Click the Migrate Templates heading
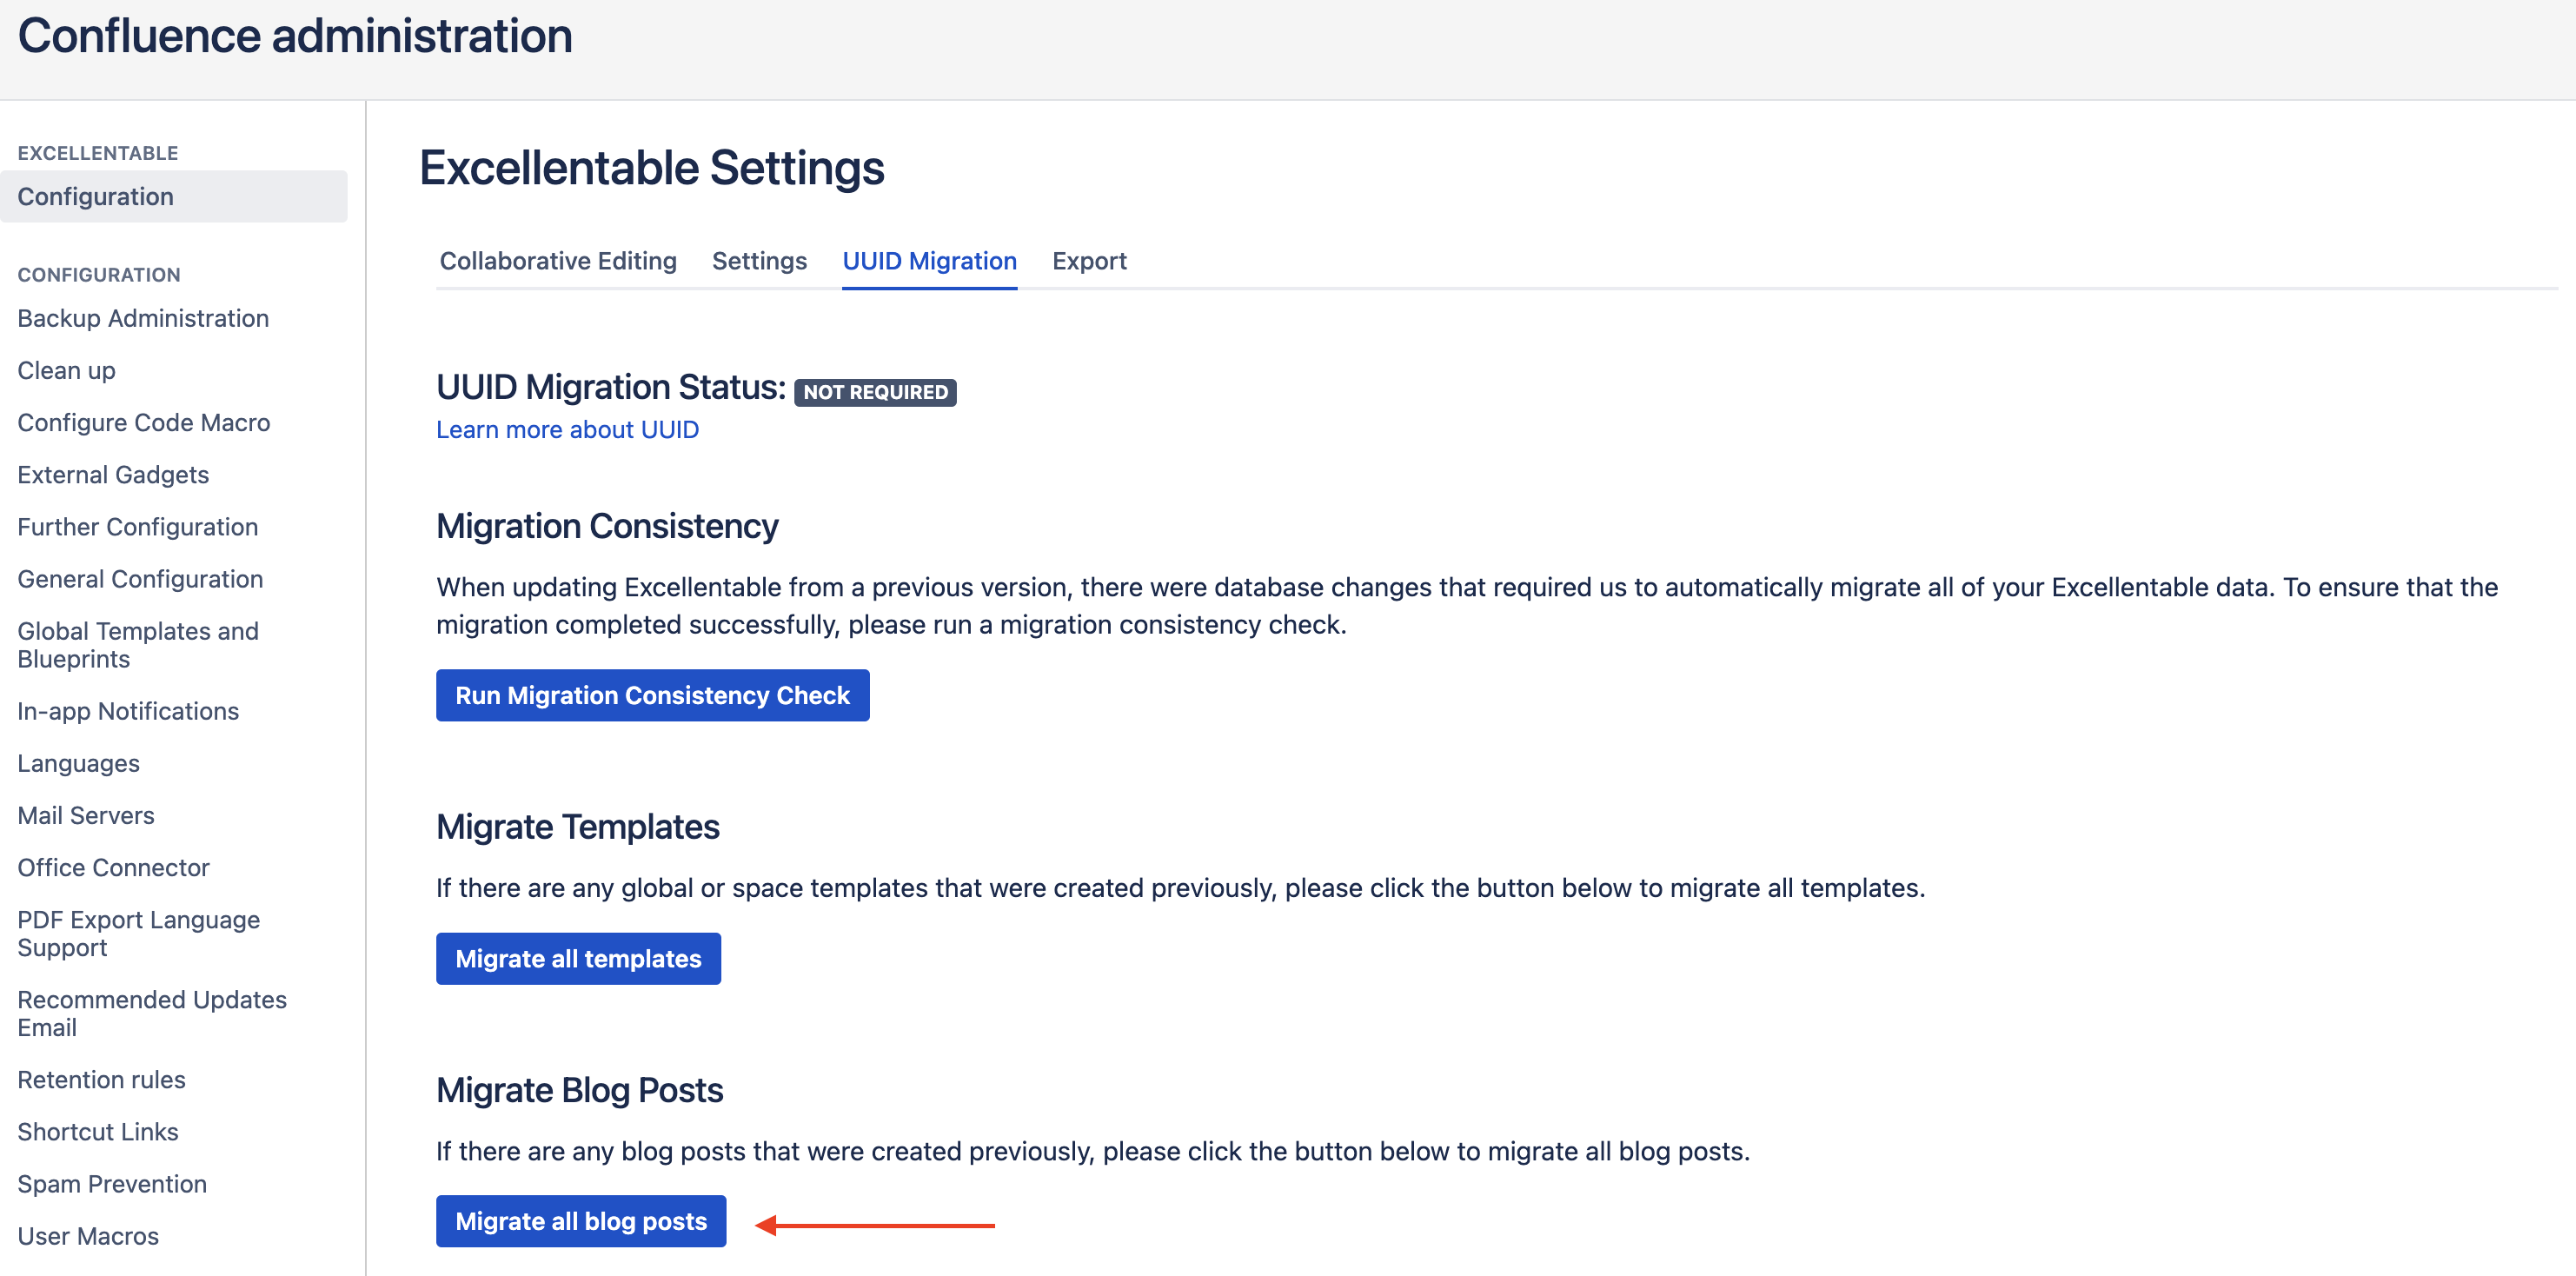 (577, 826)
